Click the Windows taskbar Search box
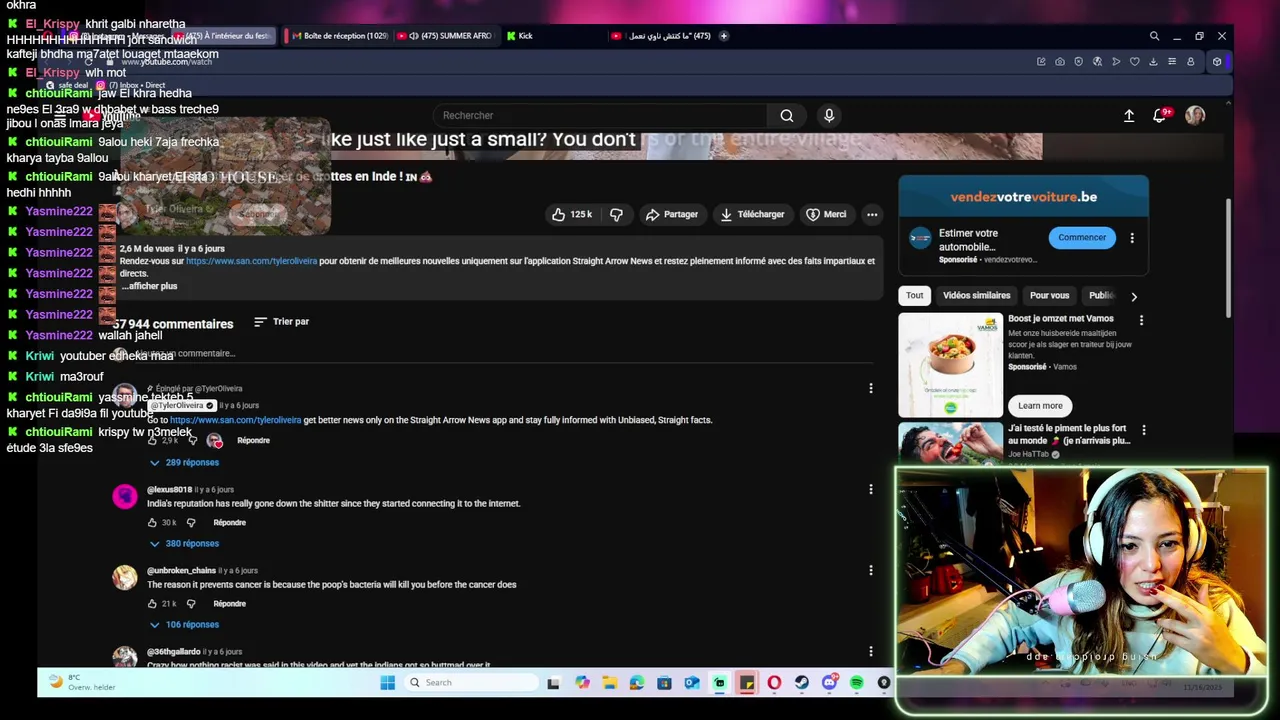 (x=473, y=683)
